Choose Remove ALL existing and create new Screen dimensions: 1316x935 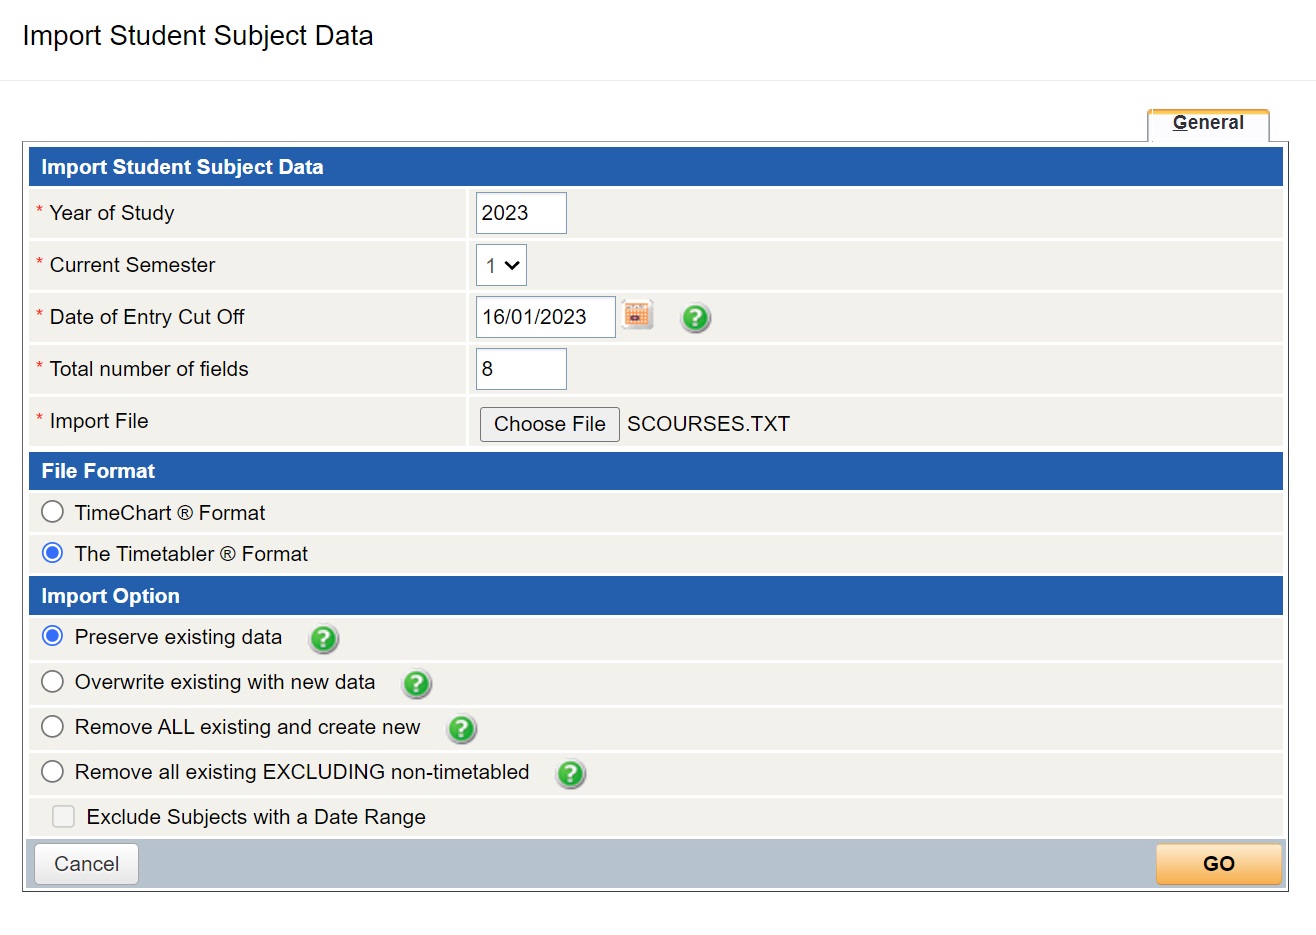click(53, 726)
